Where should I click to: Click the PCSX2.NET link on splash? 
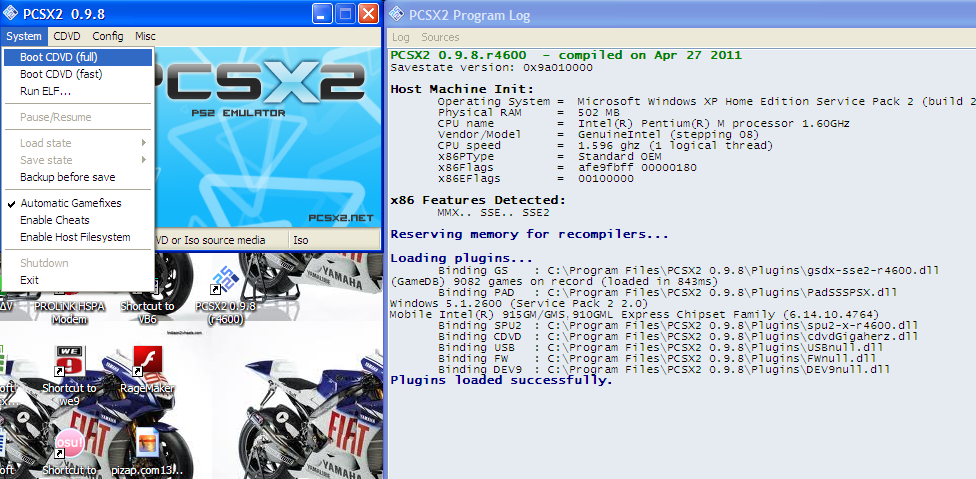tap(340, 218)
